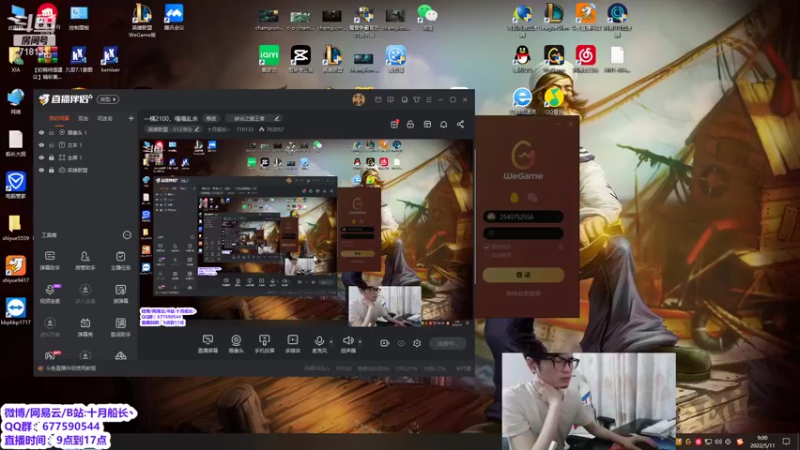Viewport: 800px width, 450px height.
Task: Click the WeGame password input field
Action: click(x=523, y=234)
